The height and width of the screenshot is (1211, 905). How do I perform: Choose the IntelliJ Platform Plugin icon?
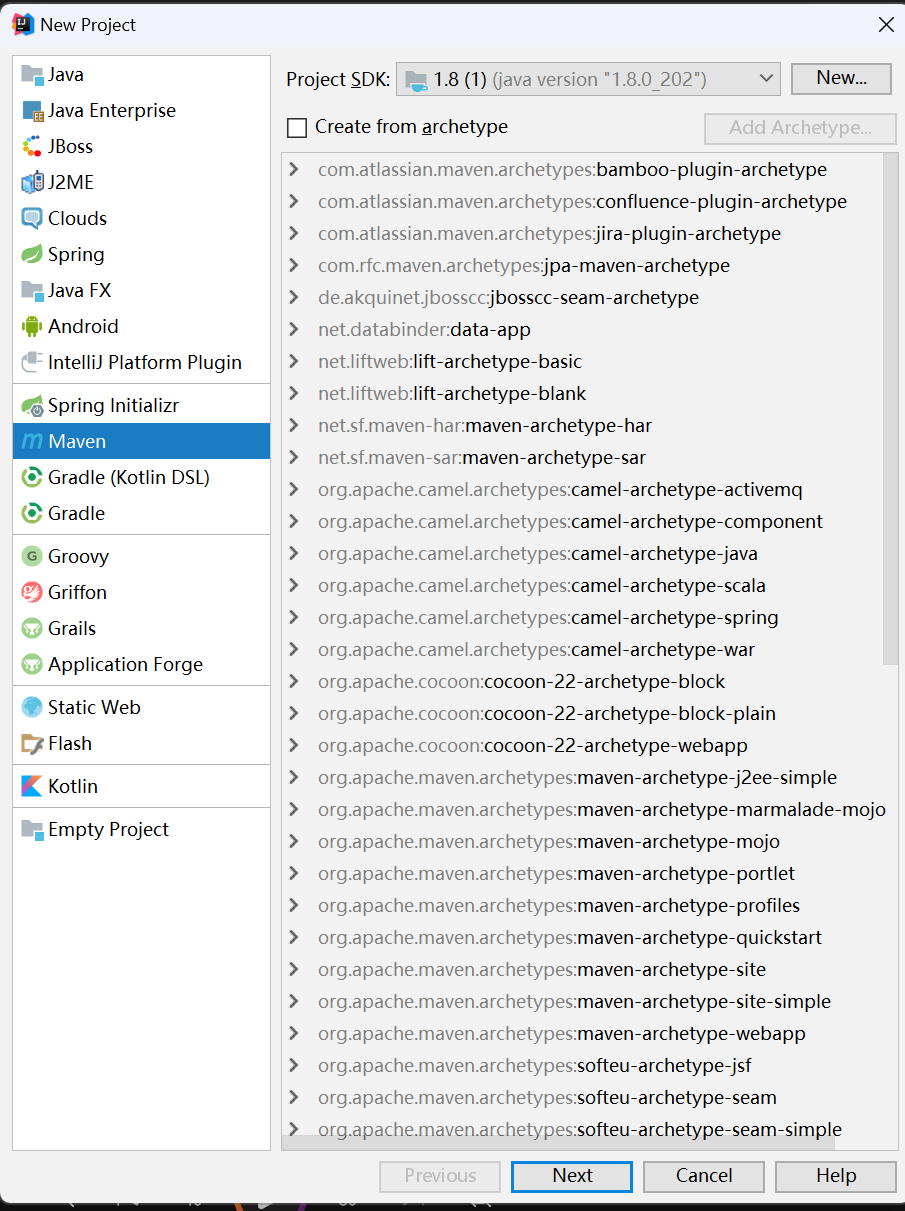(x=32, y=363)
